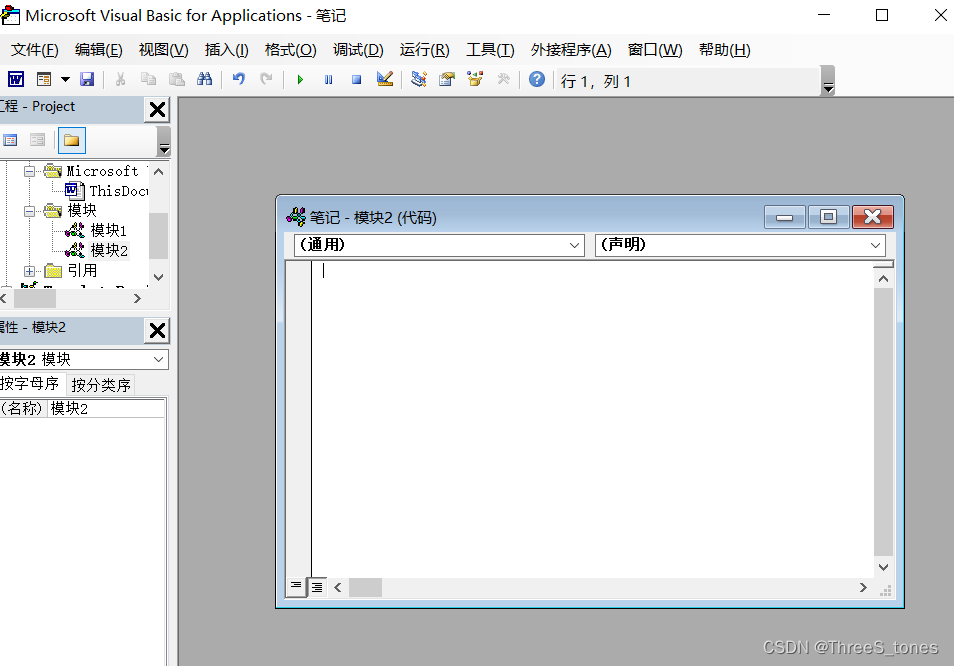Close the 属性 - 模块2 properties panel
Viewport: 954px width, 666px height.
(157, 330)
